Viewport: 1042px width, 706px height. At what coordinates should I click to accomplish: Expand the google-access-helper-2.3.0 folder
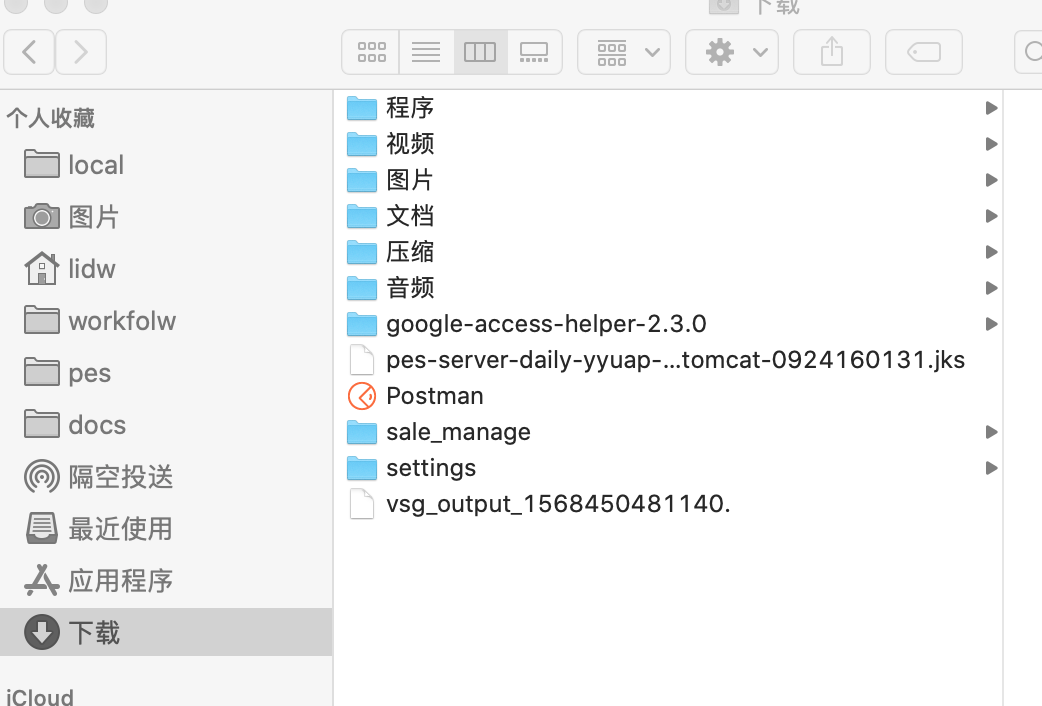click(991, 324)
